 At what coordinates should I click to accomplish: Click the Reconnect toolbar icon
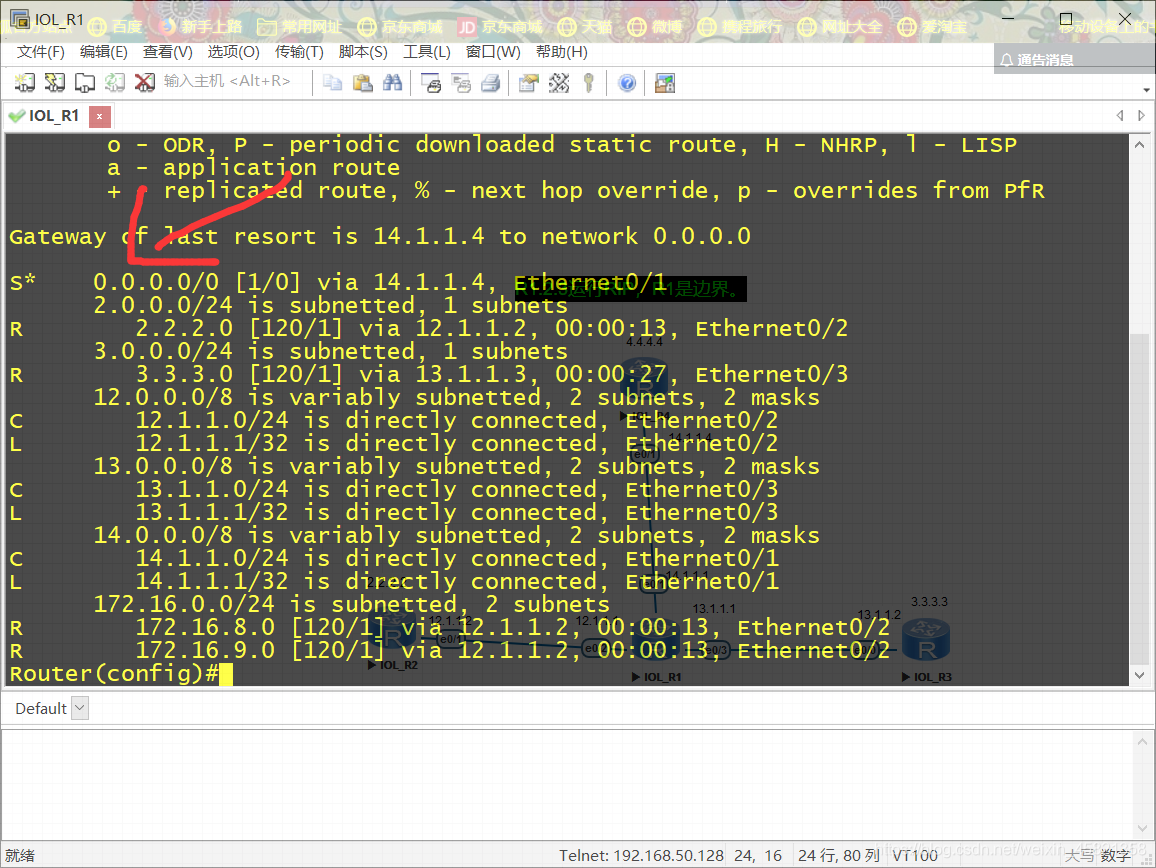pyautogui.click(x=114, y=83)
